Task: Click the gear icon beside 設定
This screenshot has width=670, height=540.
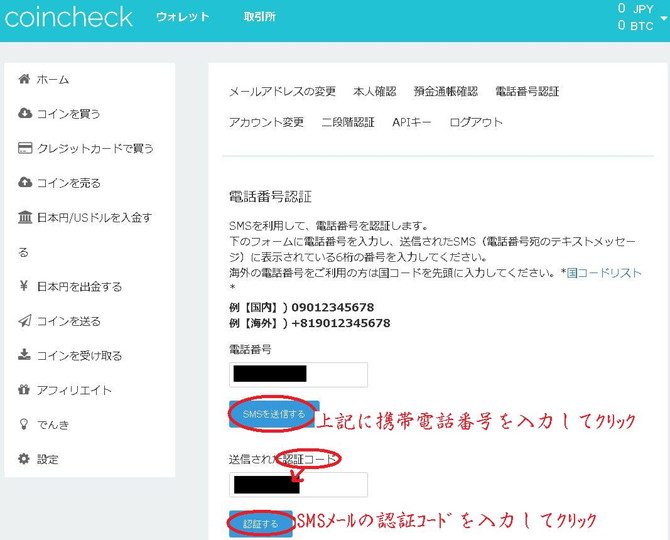Action: point(24,459)
